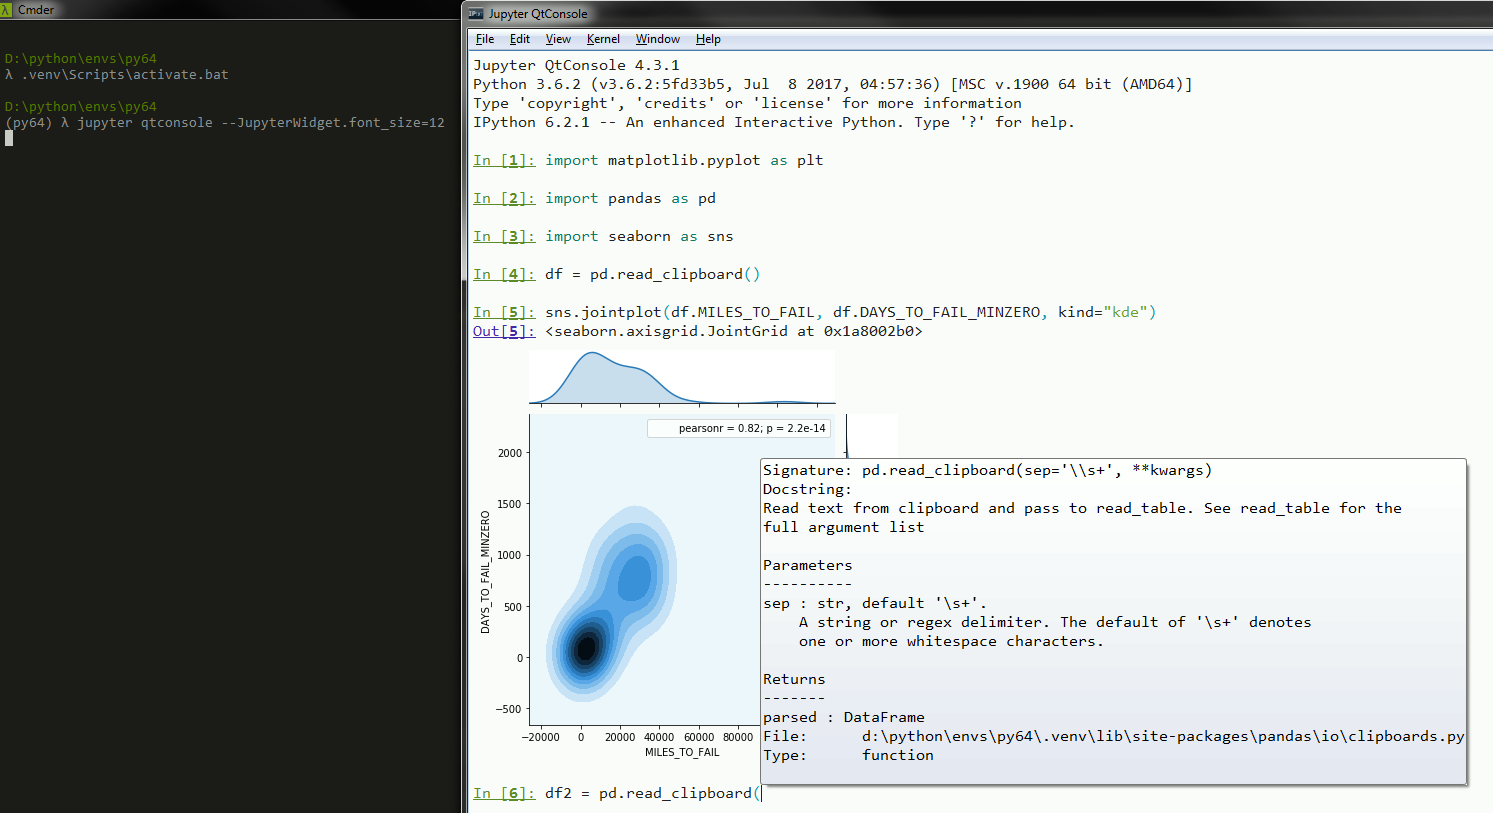The width and height of the screenshot is (1493, 813).
Task: Open the View menu
Action: tap(558, 39)
